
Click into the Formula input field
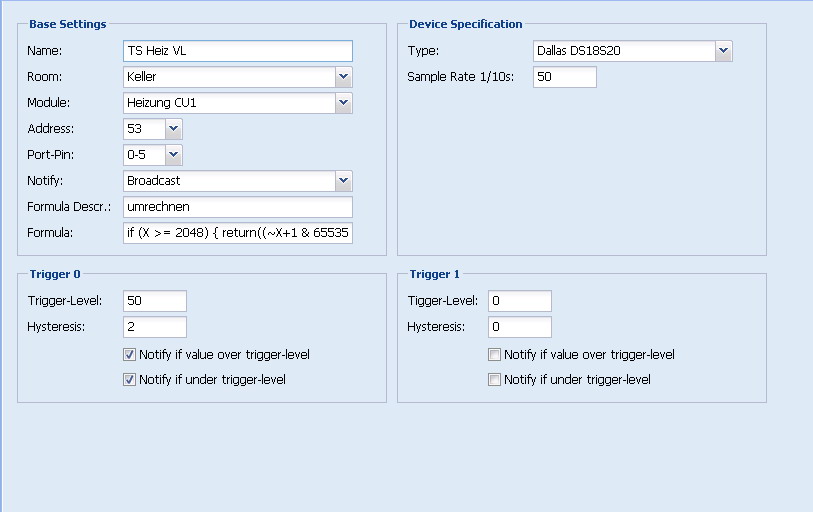pos(237,233)
